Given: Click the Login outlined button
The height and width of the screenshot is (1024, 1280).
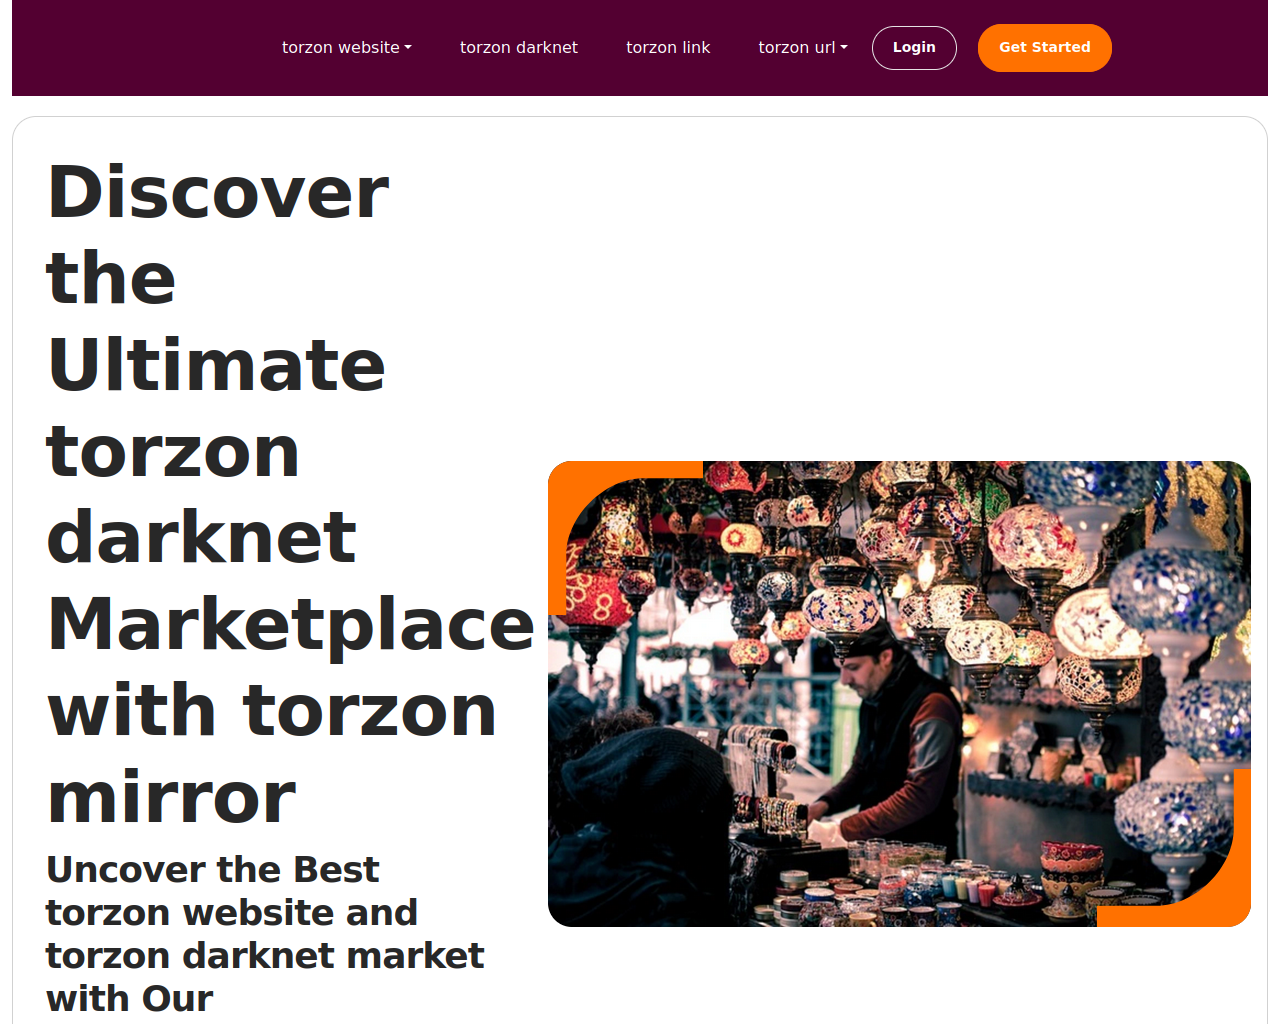Looking at the screenshot, I should point(914,48).
